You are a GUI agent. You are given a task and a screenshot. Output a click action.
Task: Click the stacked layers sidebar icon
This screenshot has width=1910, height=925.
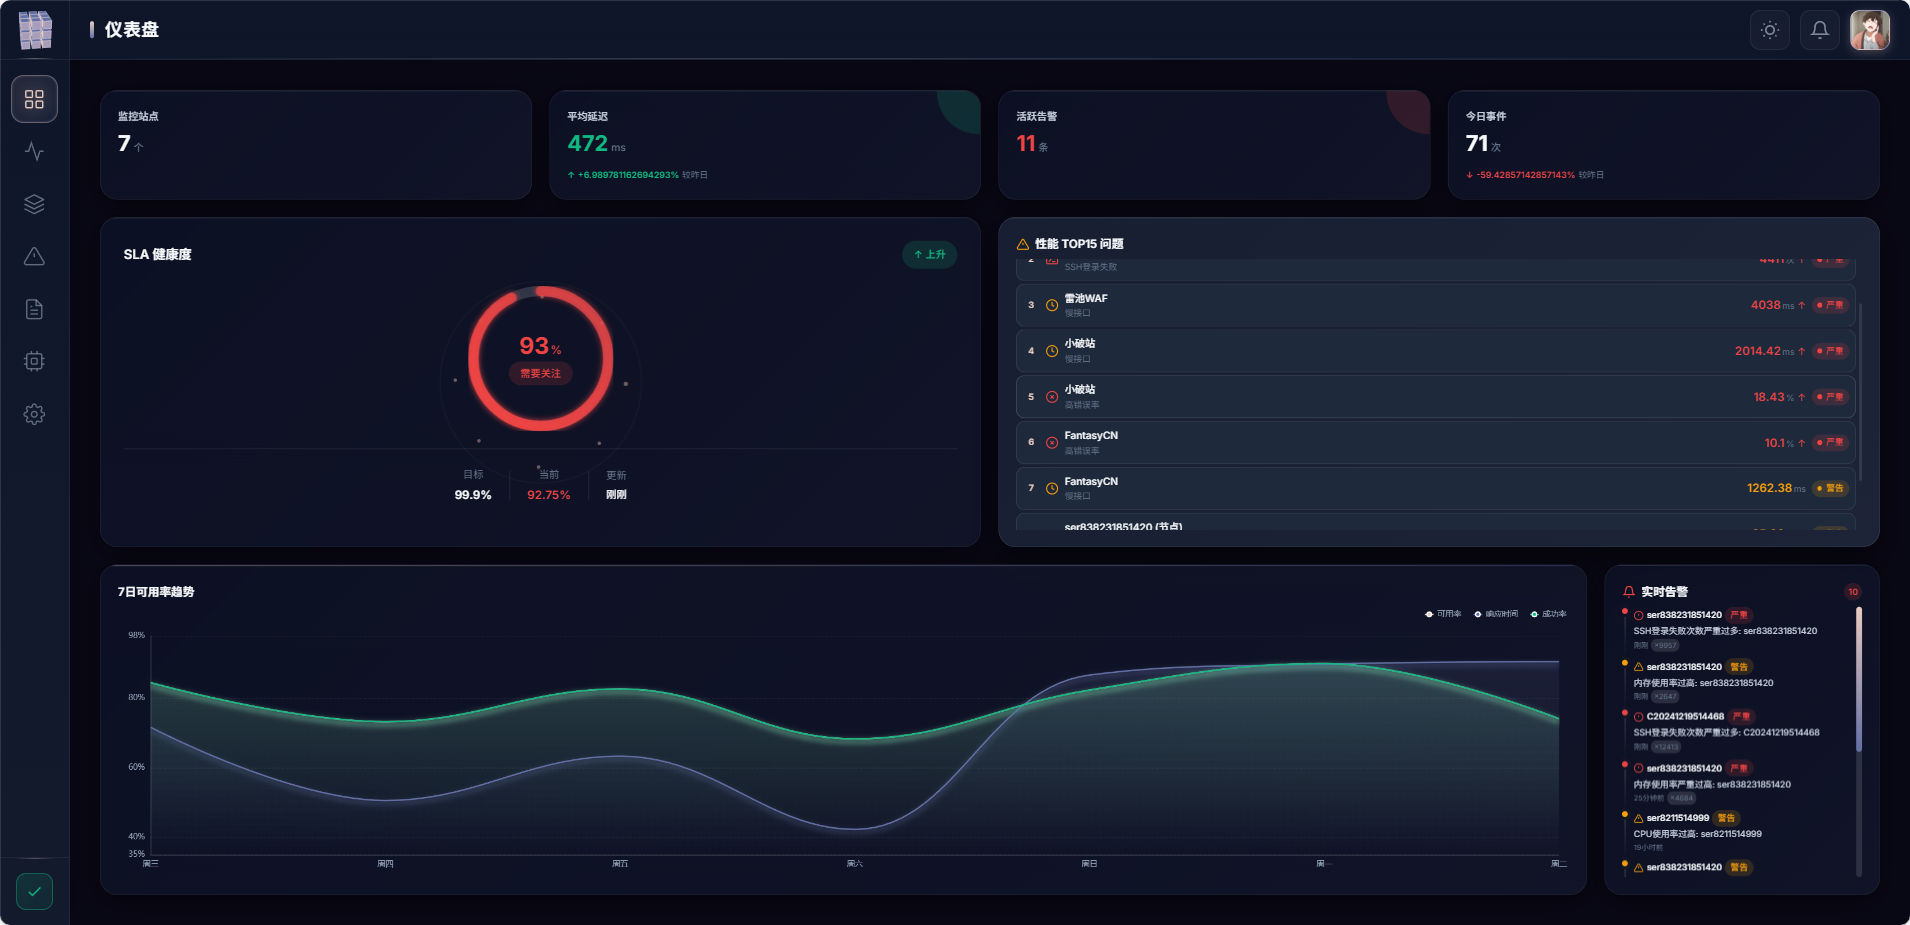(x=34, y=204)
